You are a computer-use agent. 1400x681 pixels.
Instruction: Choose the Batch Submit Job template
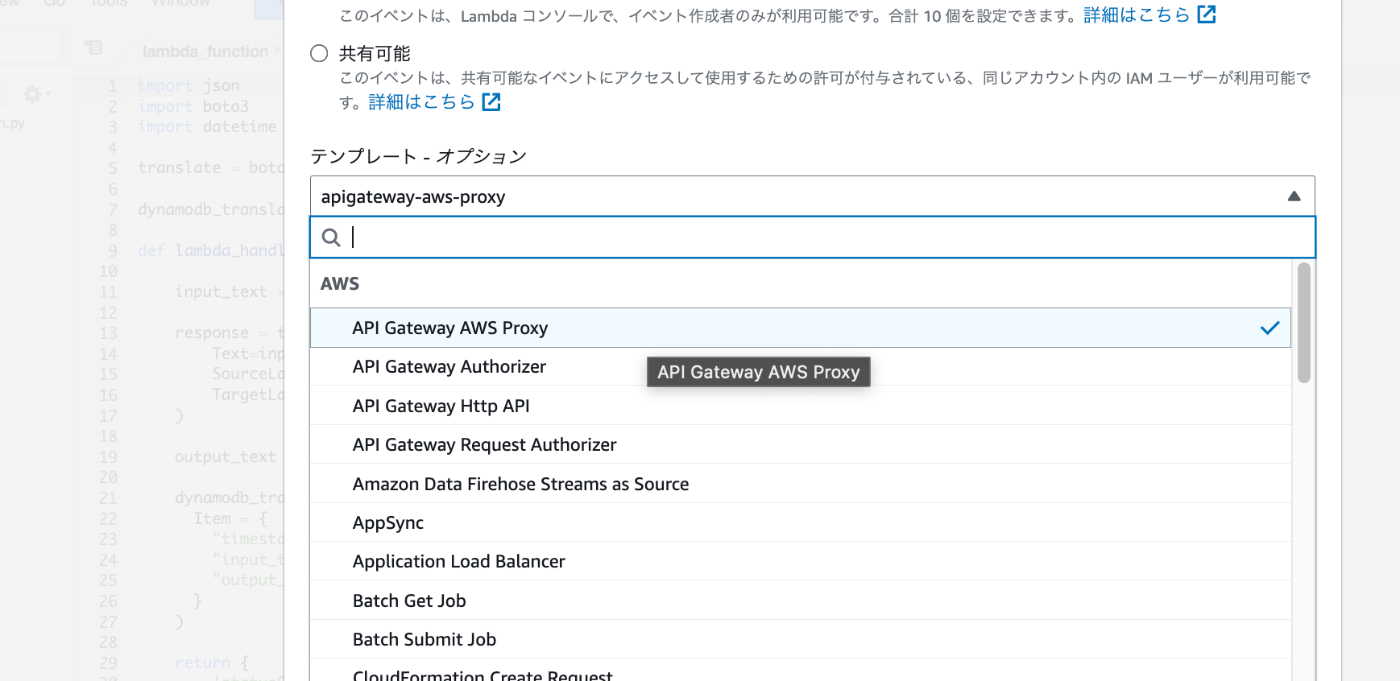(x=800, y=640)
